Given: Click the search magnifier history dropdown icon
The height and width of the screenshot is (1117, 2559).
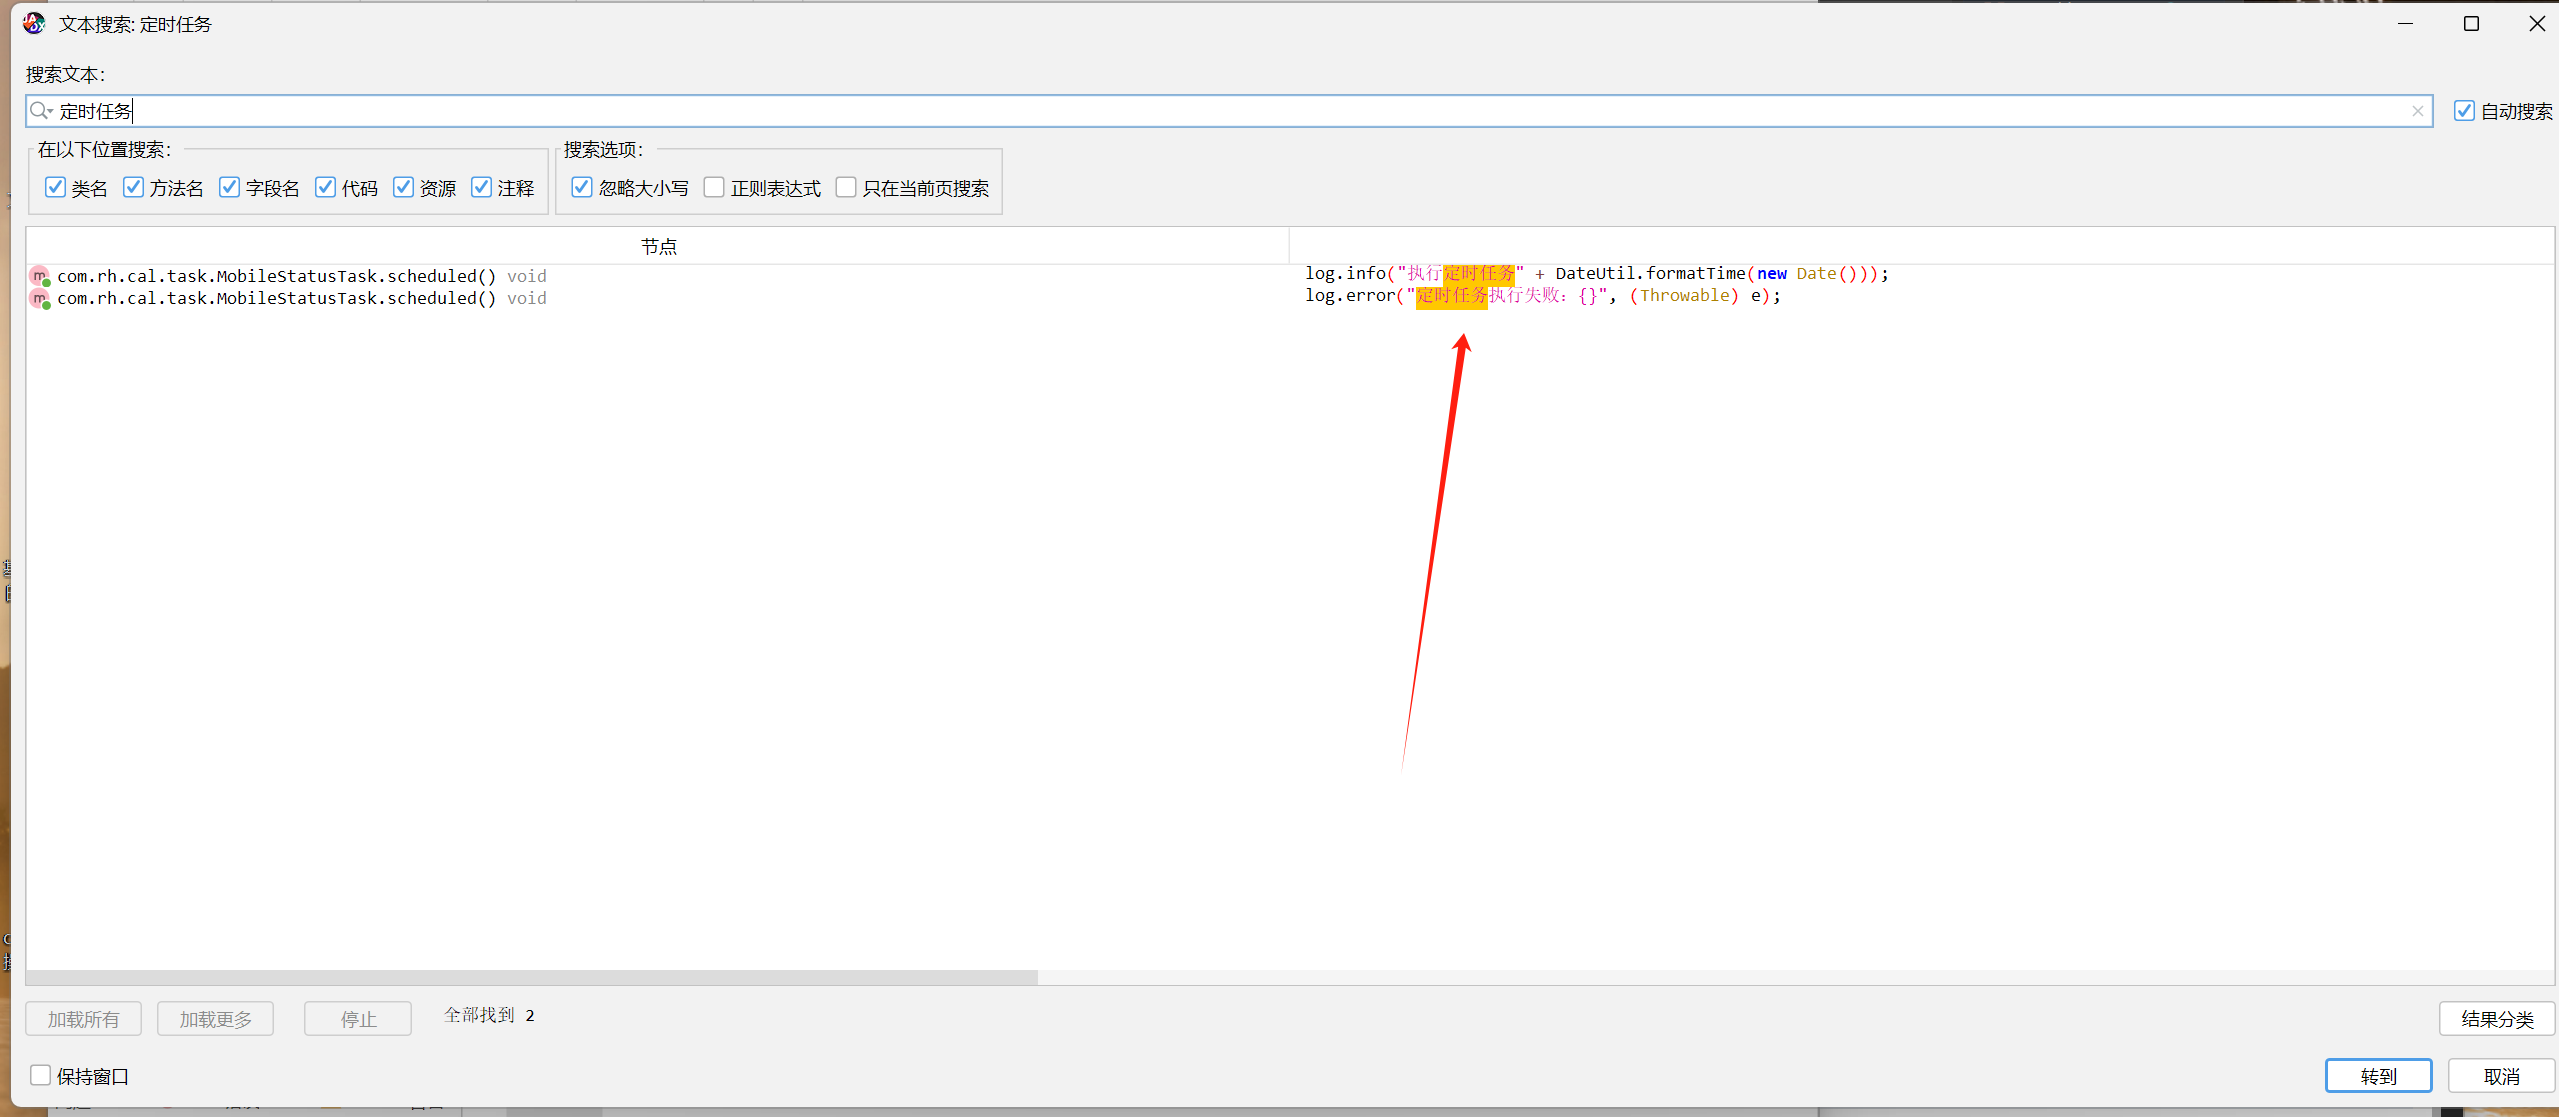Looking at the screenshot, I should click(x=41, y=111).
